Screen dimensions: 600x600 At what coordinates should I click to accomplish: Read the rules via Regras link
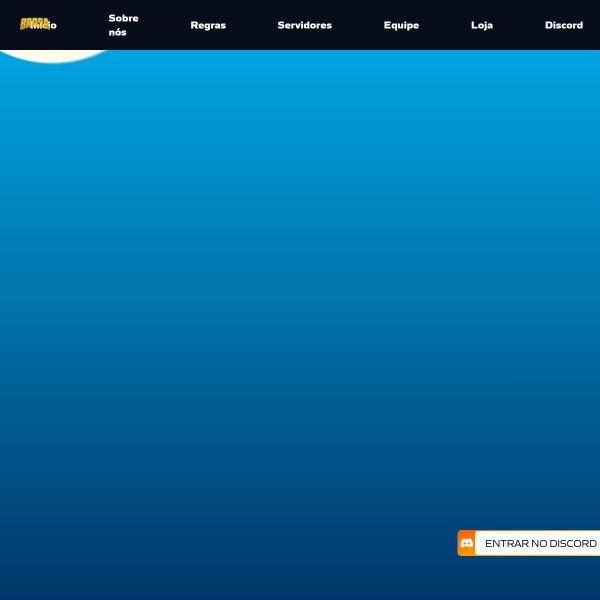208,25
